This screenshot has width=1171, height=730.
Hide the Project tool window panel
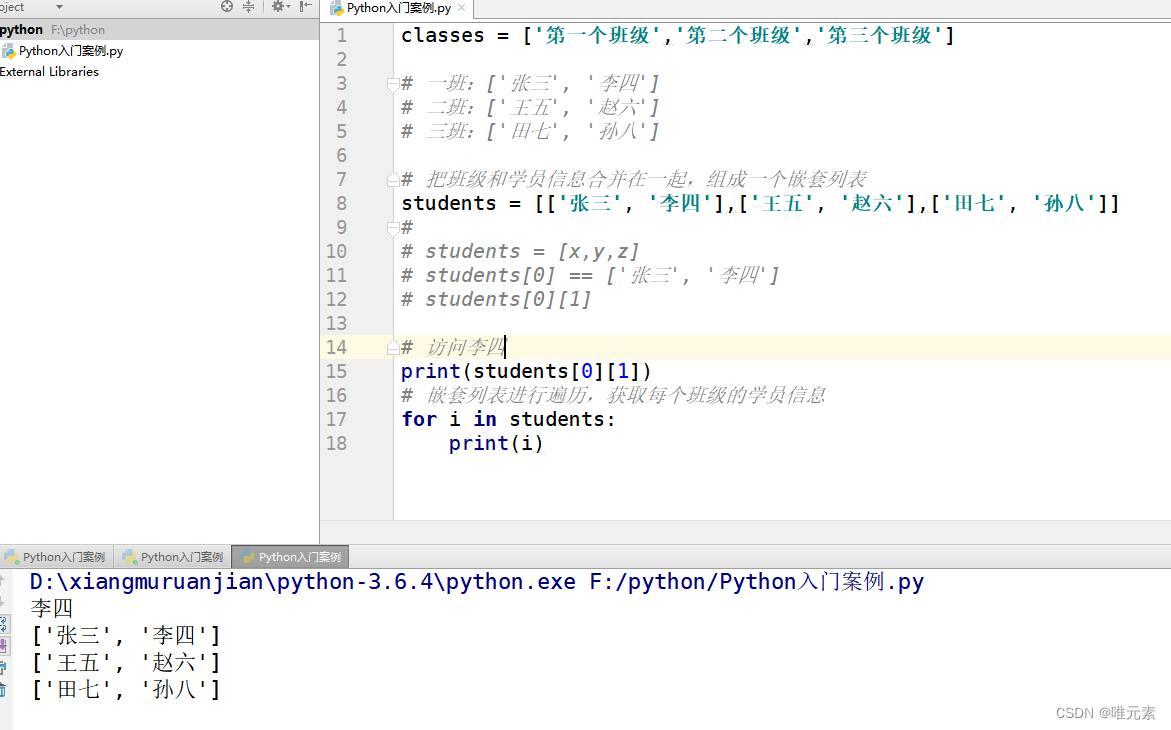305,7
